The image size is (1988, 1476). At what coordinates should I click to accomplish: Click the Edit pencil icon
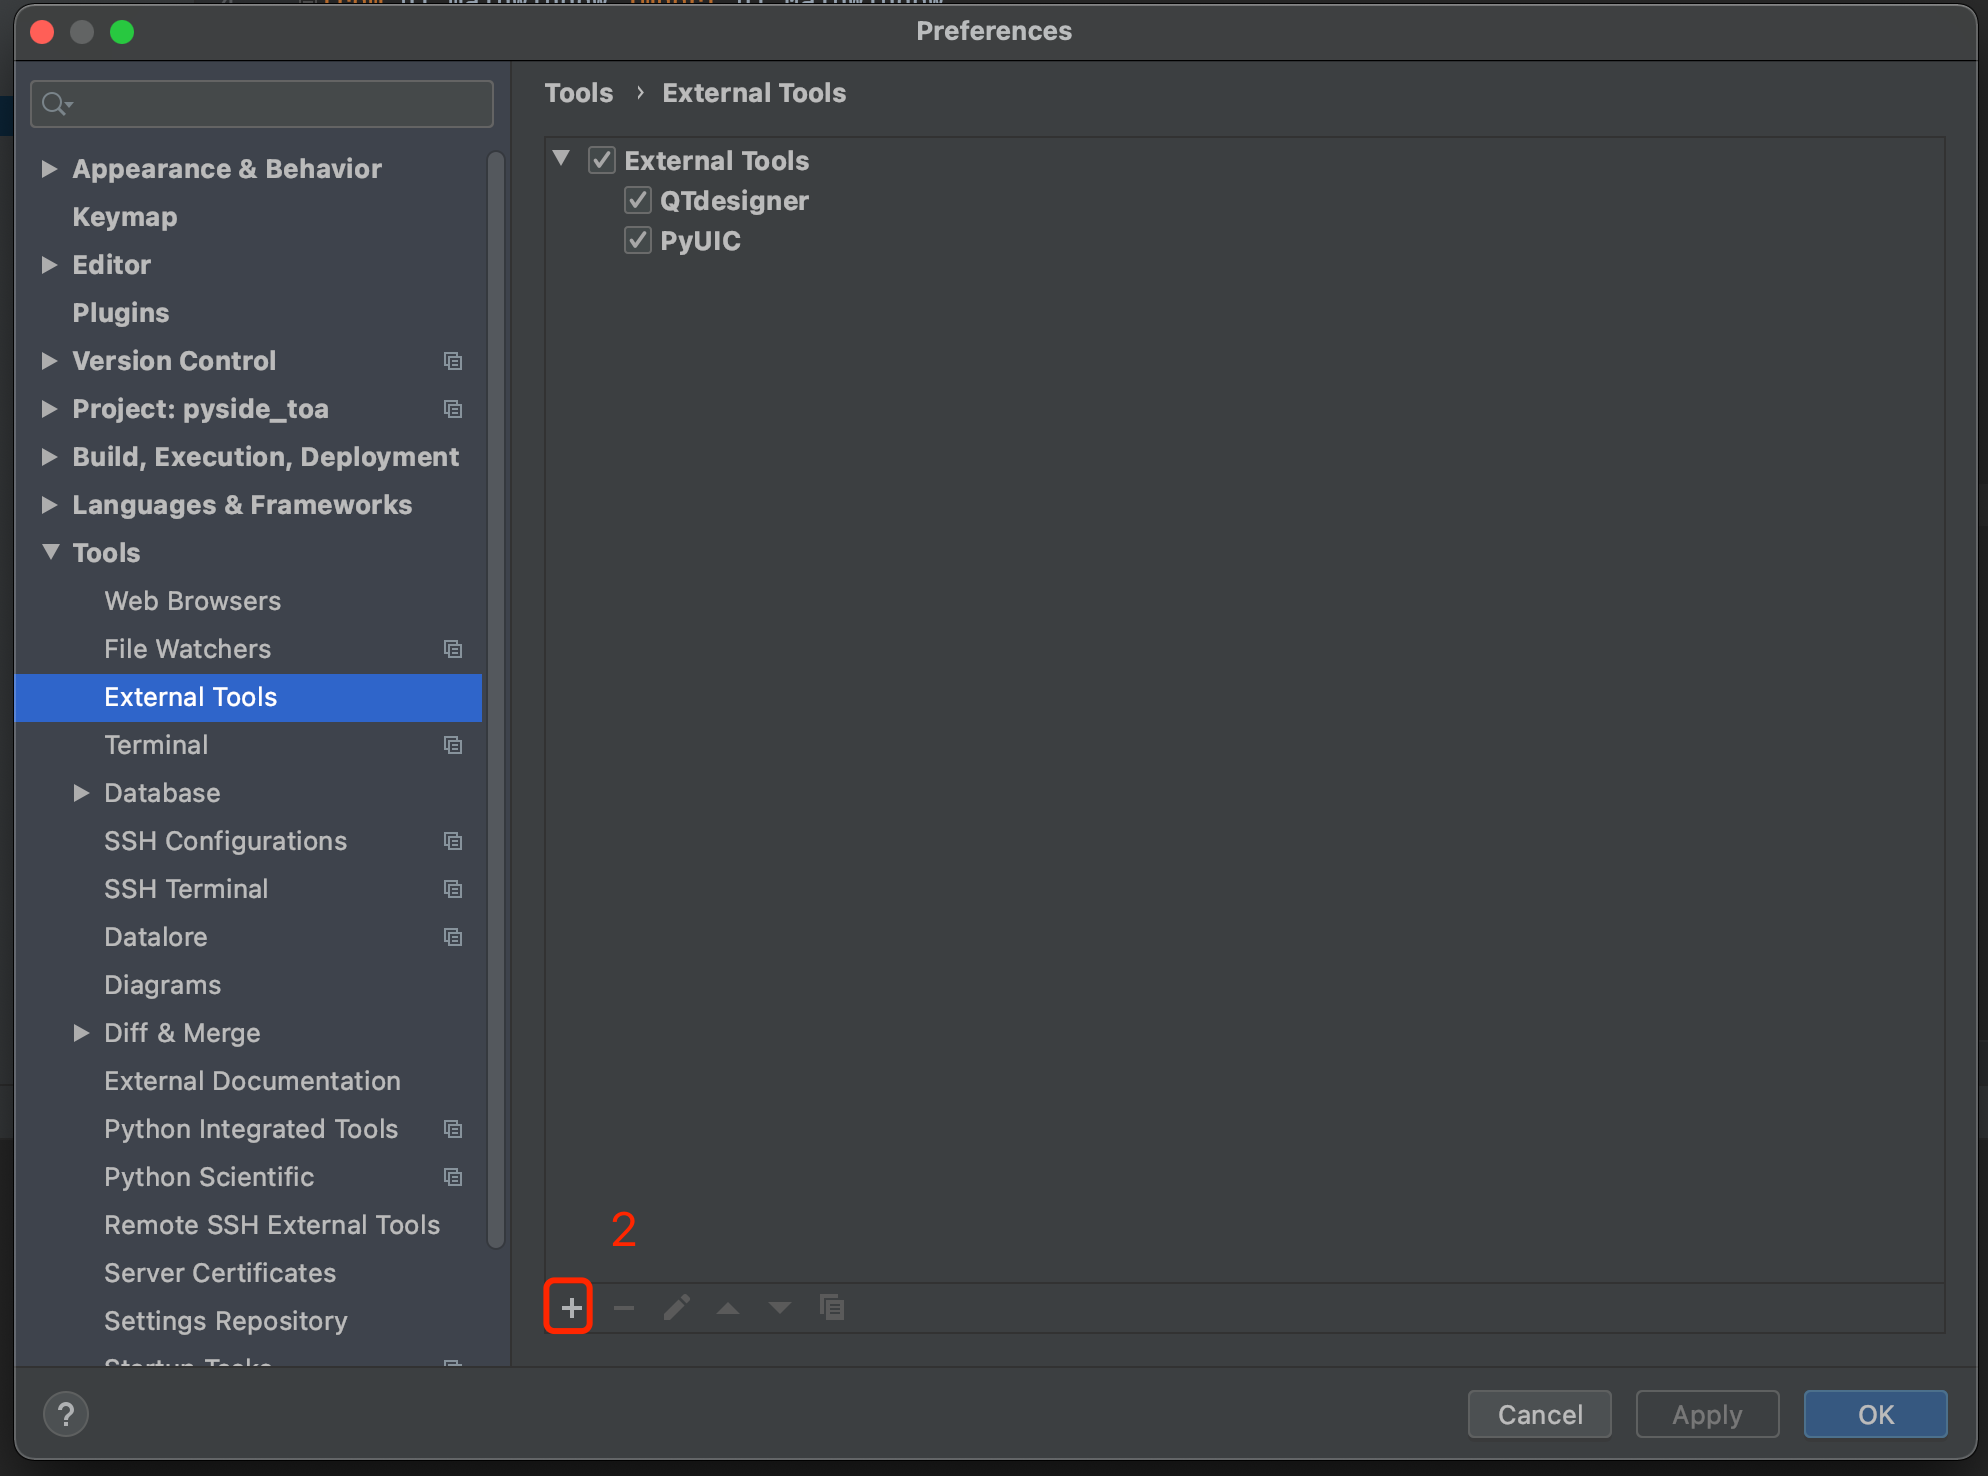[x=677, y=1307]
